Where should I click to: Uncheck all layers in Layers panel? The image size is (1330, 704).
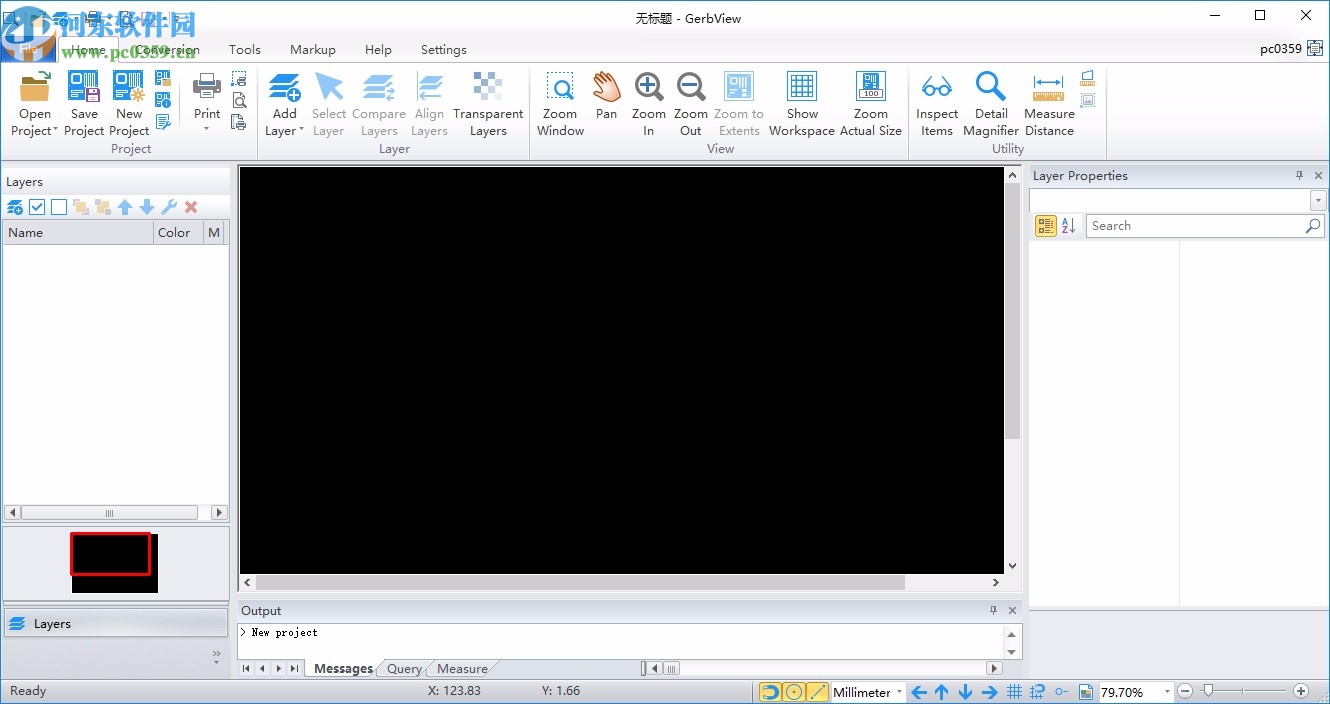click(58, 207)
